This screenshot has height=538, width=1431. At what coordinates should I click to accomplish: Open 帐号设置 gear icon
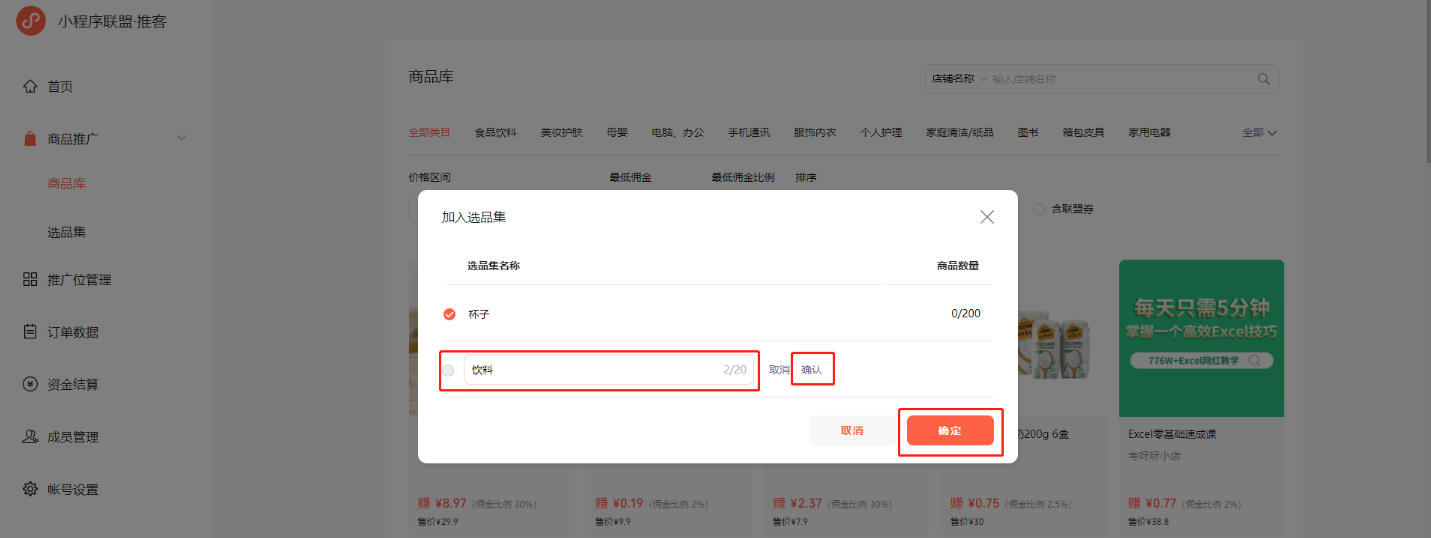(x=30, y=490)
